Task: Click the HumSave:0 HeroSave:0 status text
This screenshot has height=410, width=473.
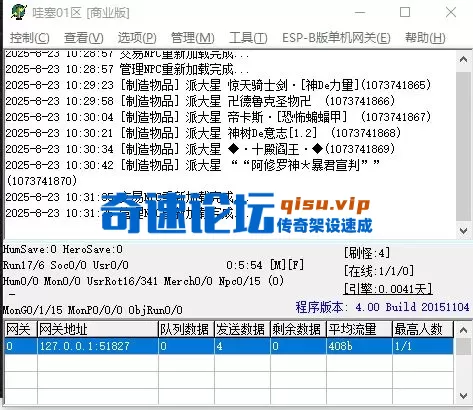Action: click(x=63, y=249)
